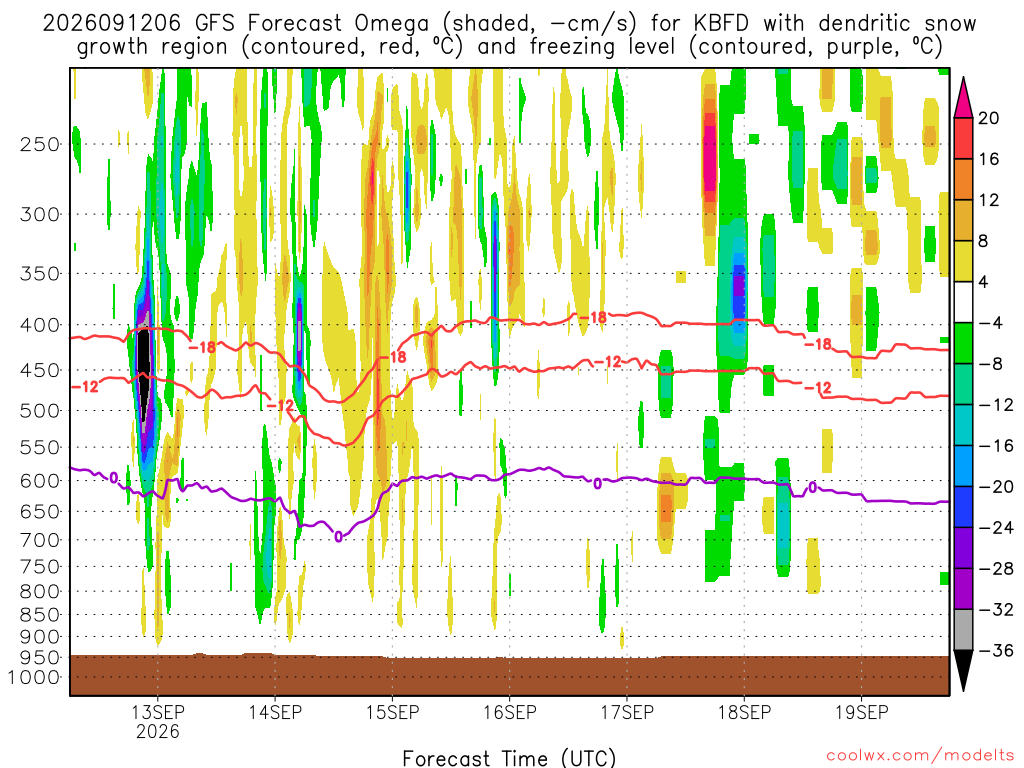Click the black bottom arrow of colorbar
Image resolution: width=1024 pixels, height=768 pixels.
point(963,670)
